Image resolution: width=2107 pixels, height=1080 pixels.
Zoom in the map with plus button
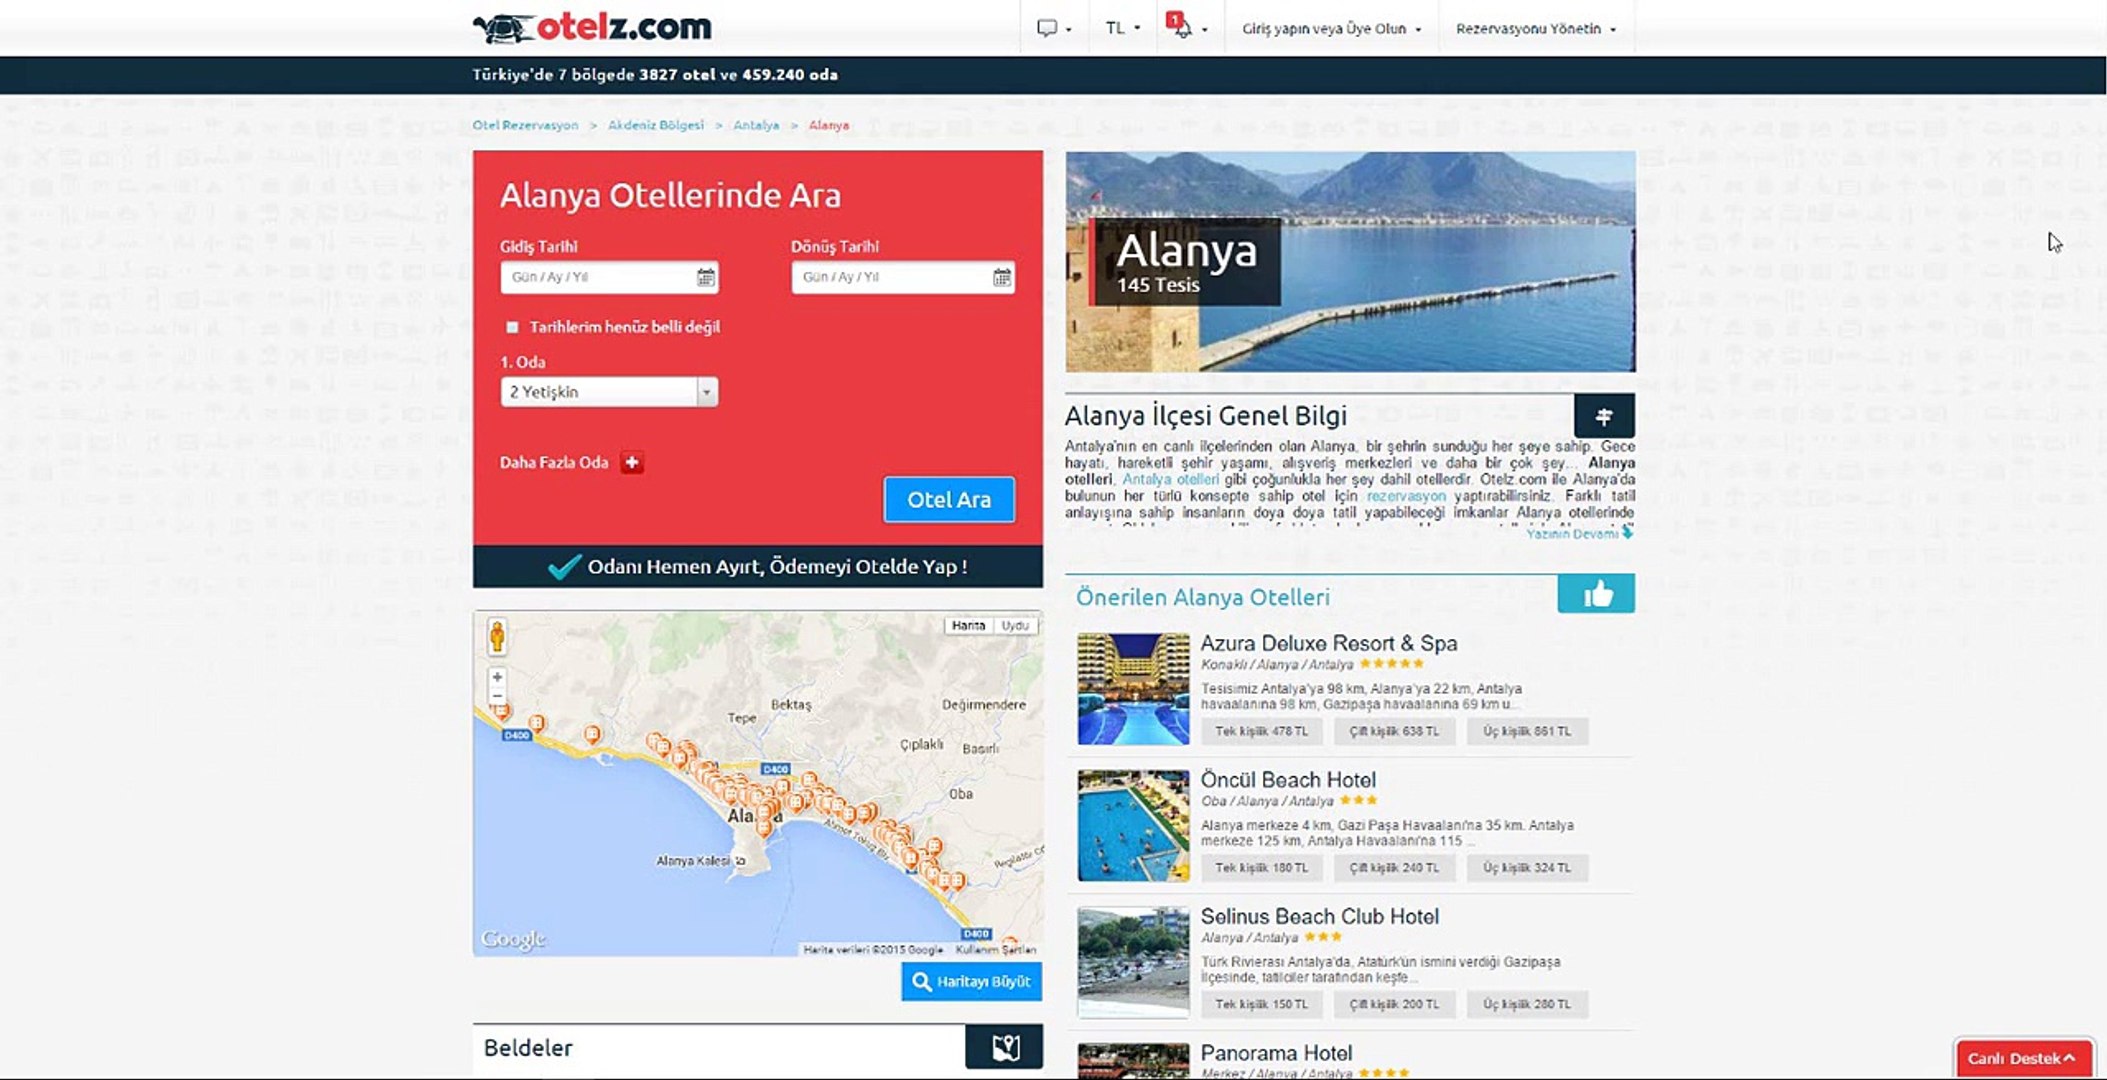[x=497, y=677]
